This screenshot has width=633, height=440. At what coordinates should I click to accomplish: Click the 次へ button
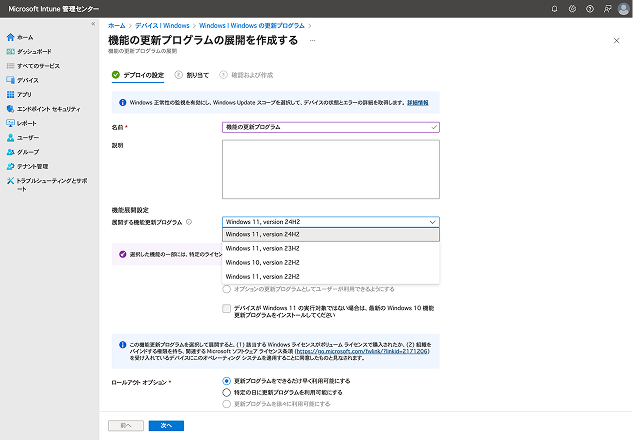click(166, 425)
